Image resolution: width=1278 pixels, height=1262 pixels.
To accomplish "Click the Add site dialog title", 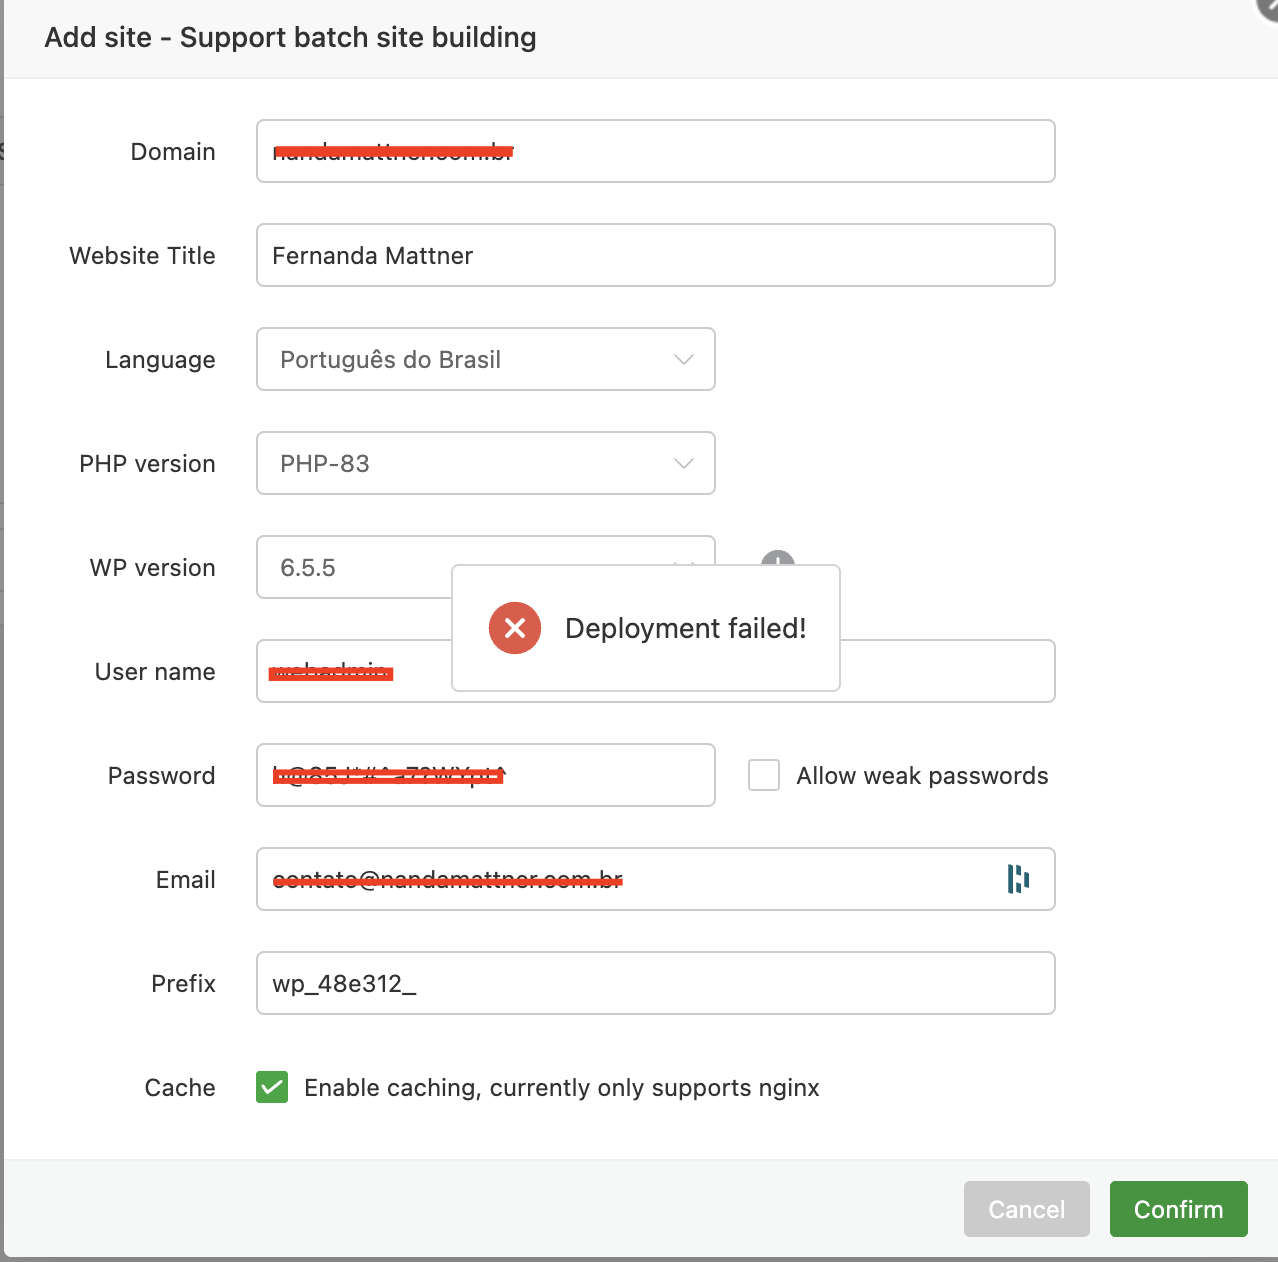I will pos(290,38).
